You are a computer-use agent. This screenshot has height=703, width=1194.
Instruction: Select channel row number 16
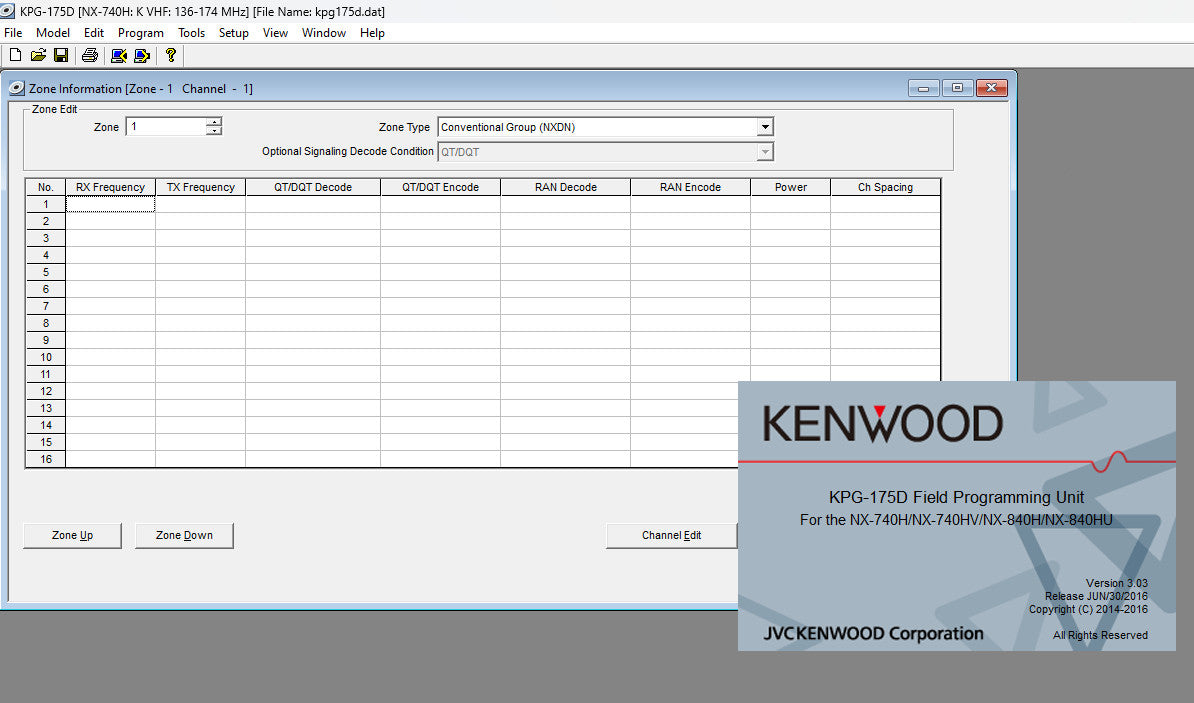pyautogui.click(x=46, y=459)
